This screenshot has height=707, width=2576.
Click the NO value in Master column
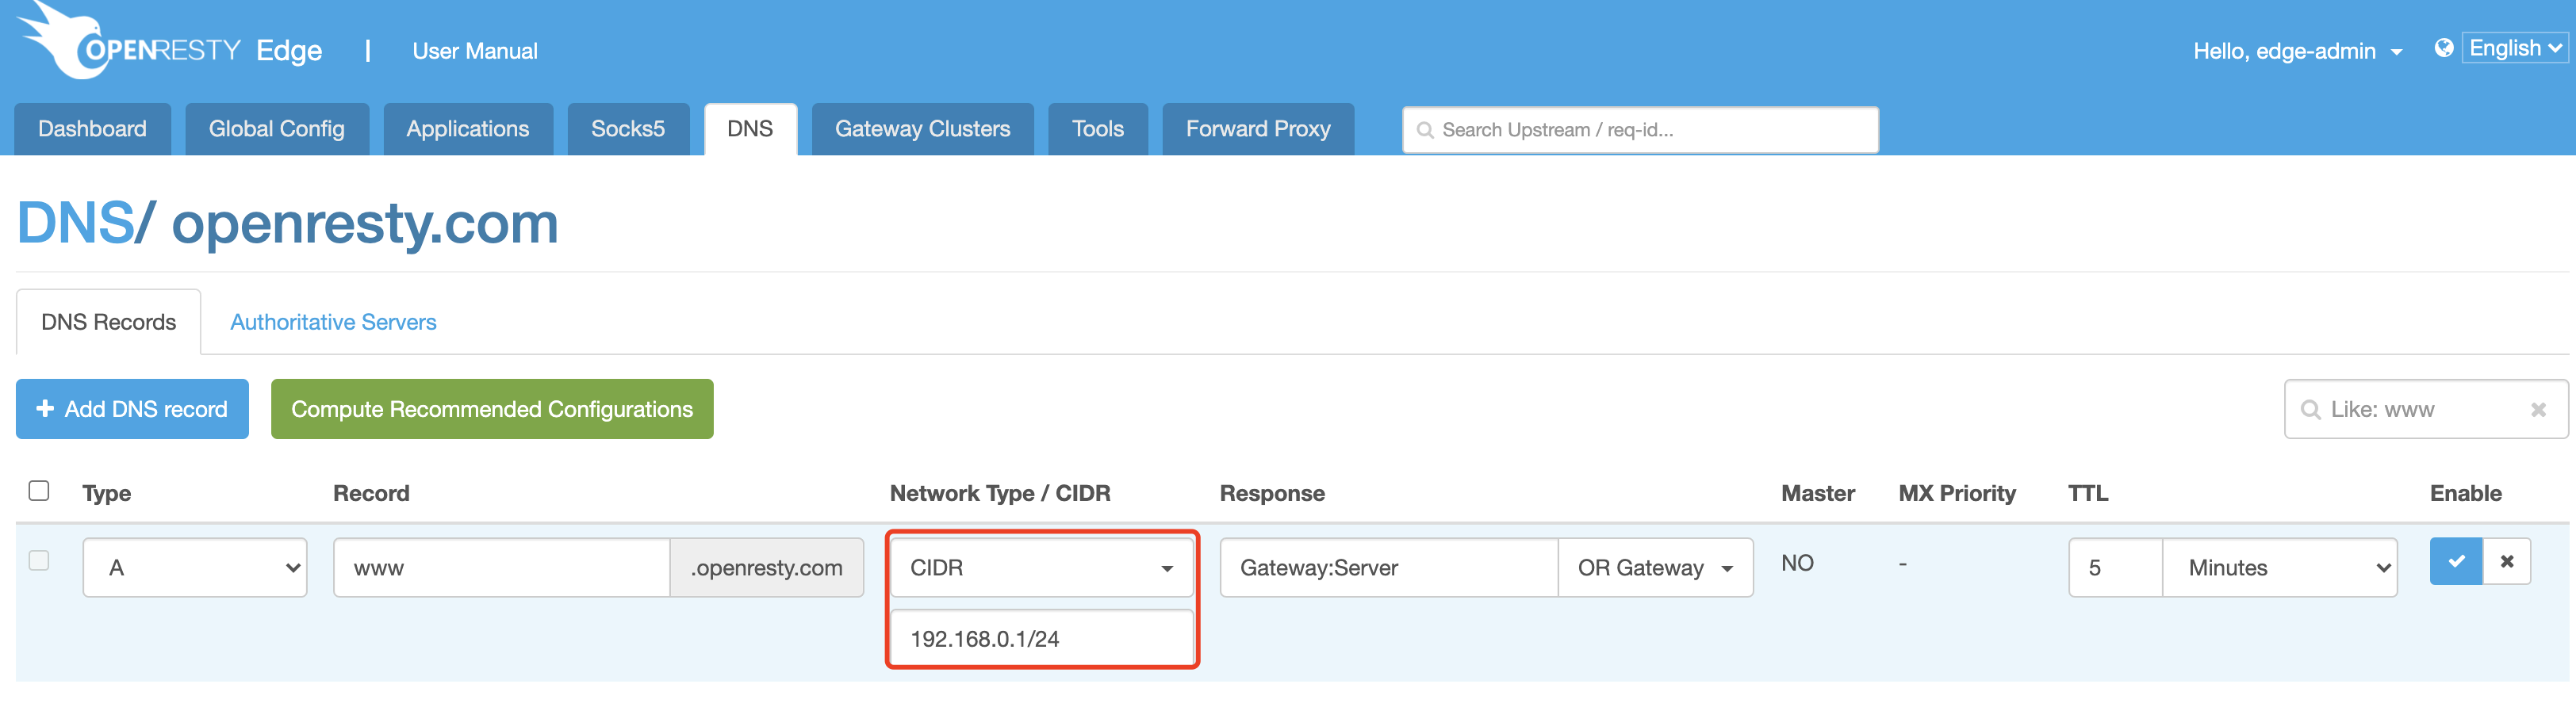coord(1797,563)
